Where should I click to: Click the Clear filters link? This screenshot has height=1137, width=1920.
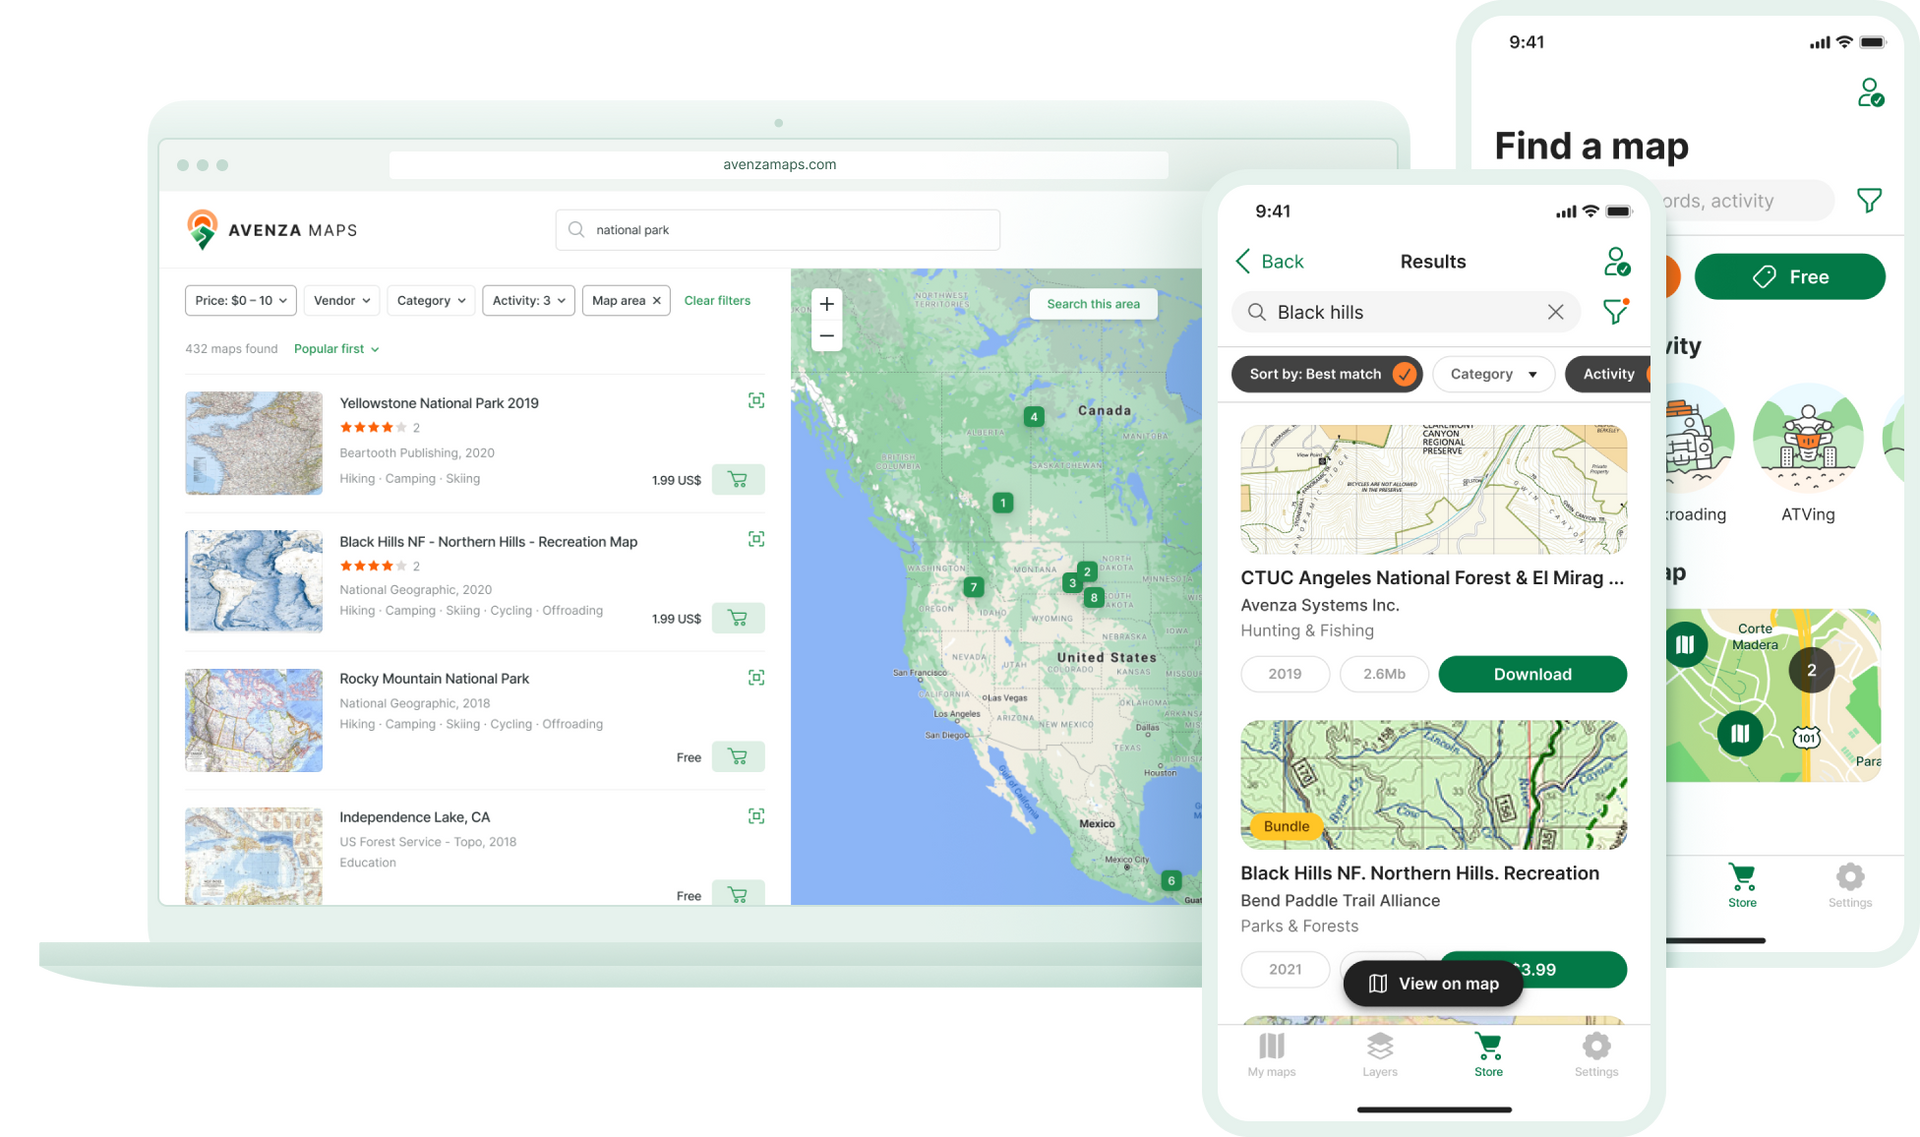coord(717,301)
